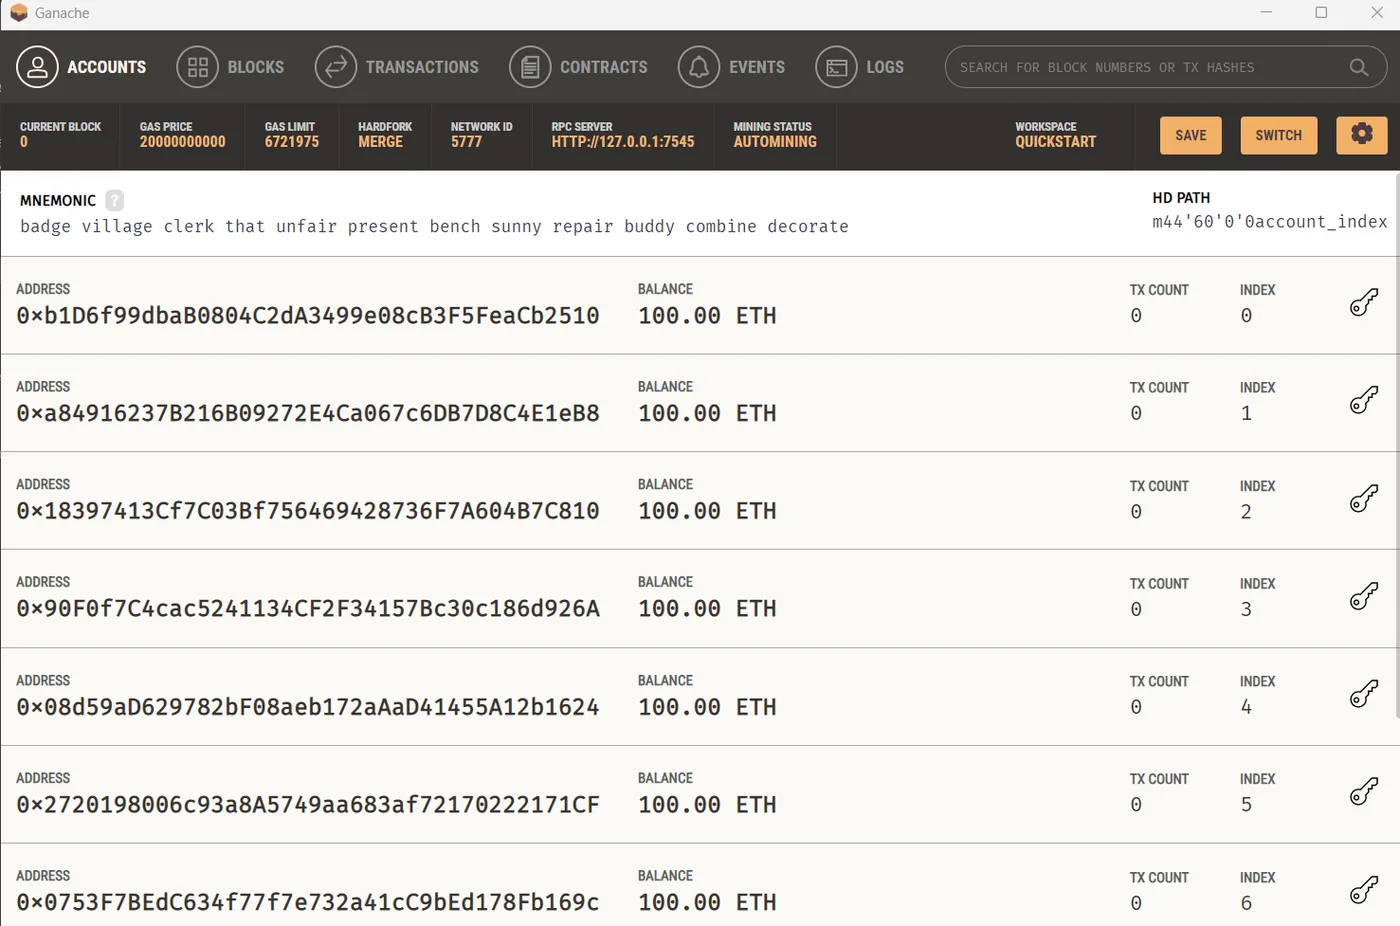
Task: Click the QUICKSTART workspace name
Action: 1056,142
